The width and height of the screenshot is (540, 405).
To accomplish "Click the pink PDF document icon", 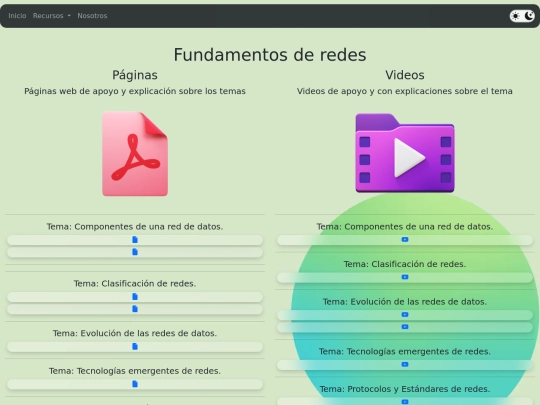I will [135, 154].
